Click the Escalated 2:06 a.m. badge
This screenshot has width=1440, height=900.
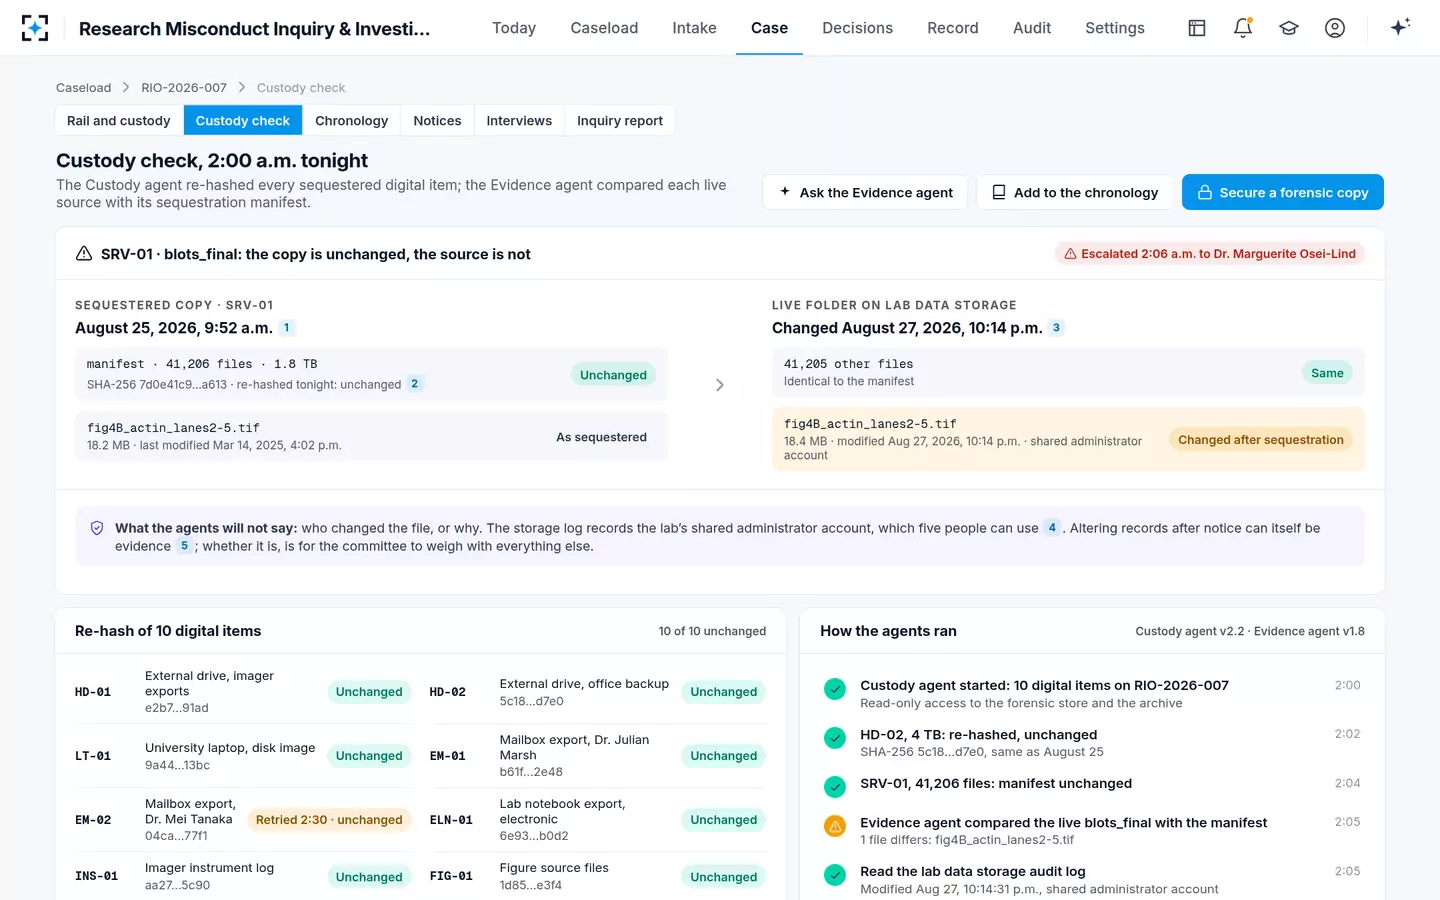click(1210, 254)
